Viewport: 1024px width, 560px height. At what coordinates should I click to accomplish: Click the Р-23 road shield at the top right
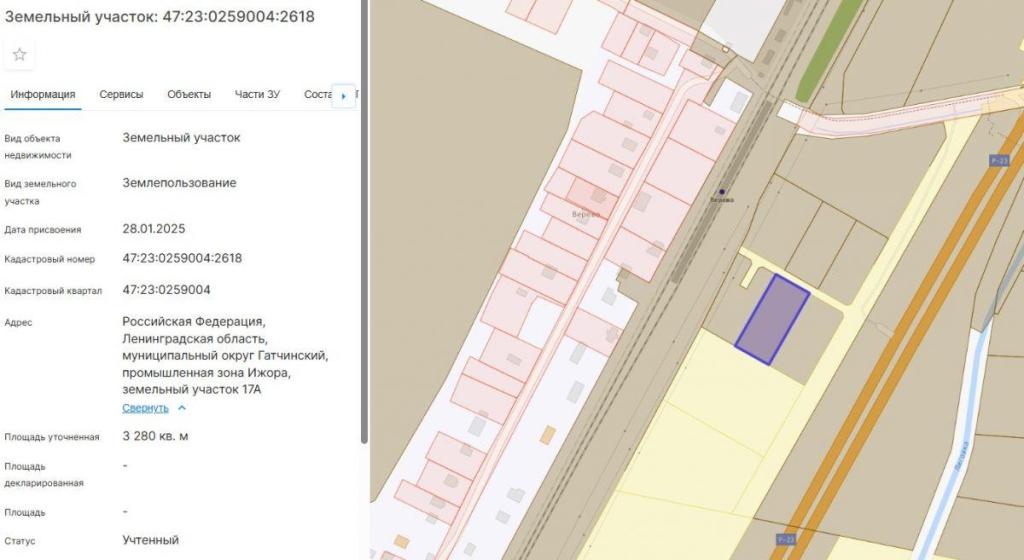pos(998,160)
